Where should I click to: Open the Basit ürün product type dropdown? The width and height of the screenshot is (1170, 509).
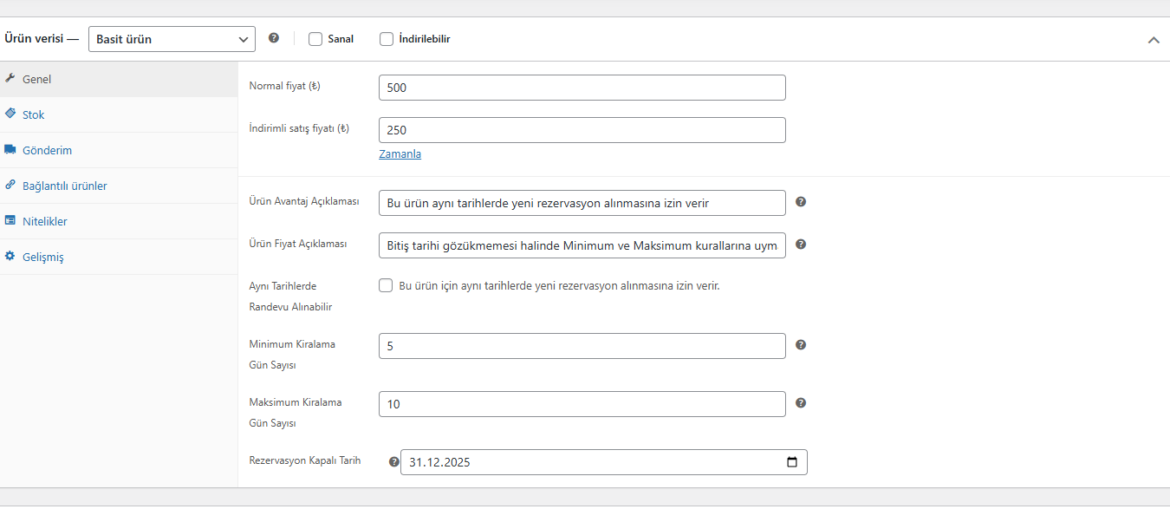[x=172, y=39]
